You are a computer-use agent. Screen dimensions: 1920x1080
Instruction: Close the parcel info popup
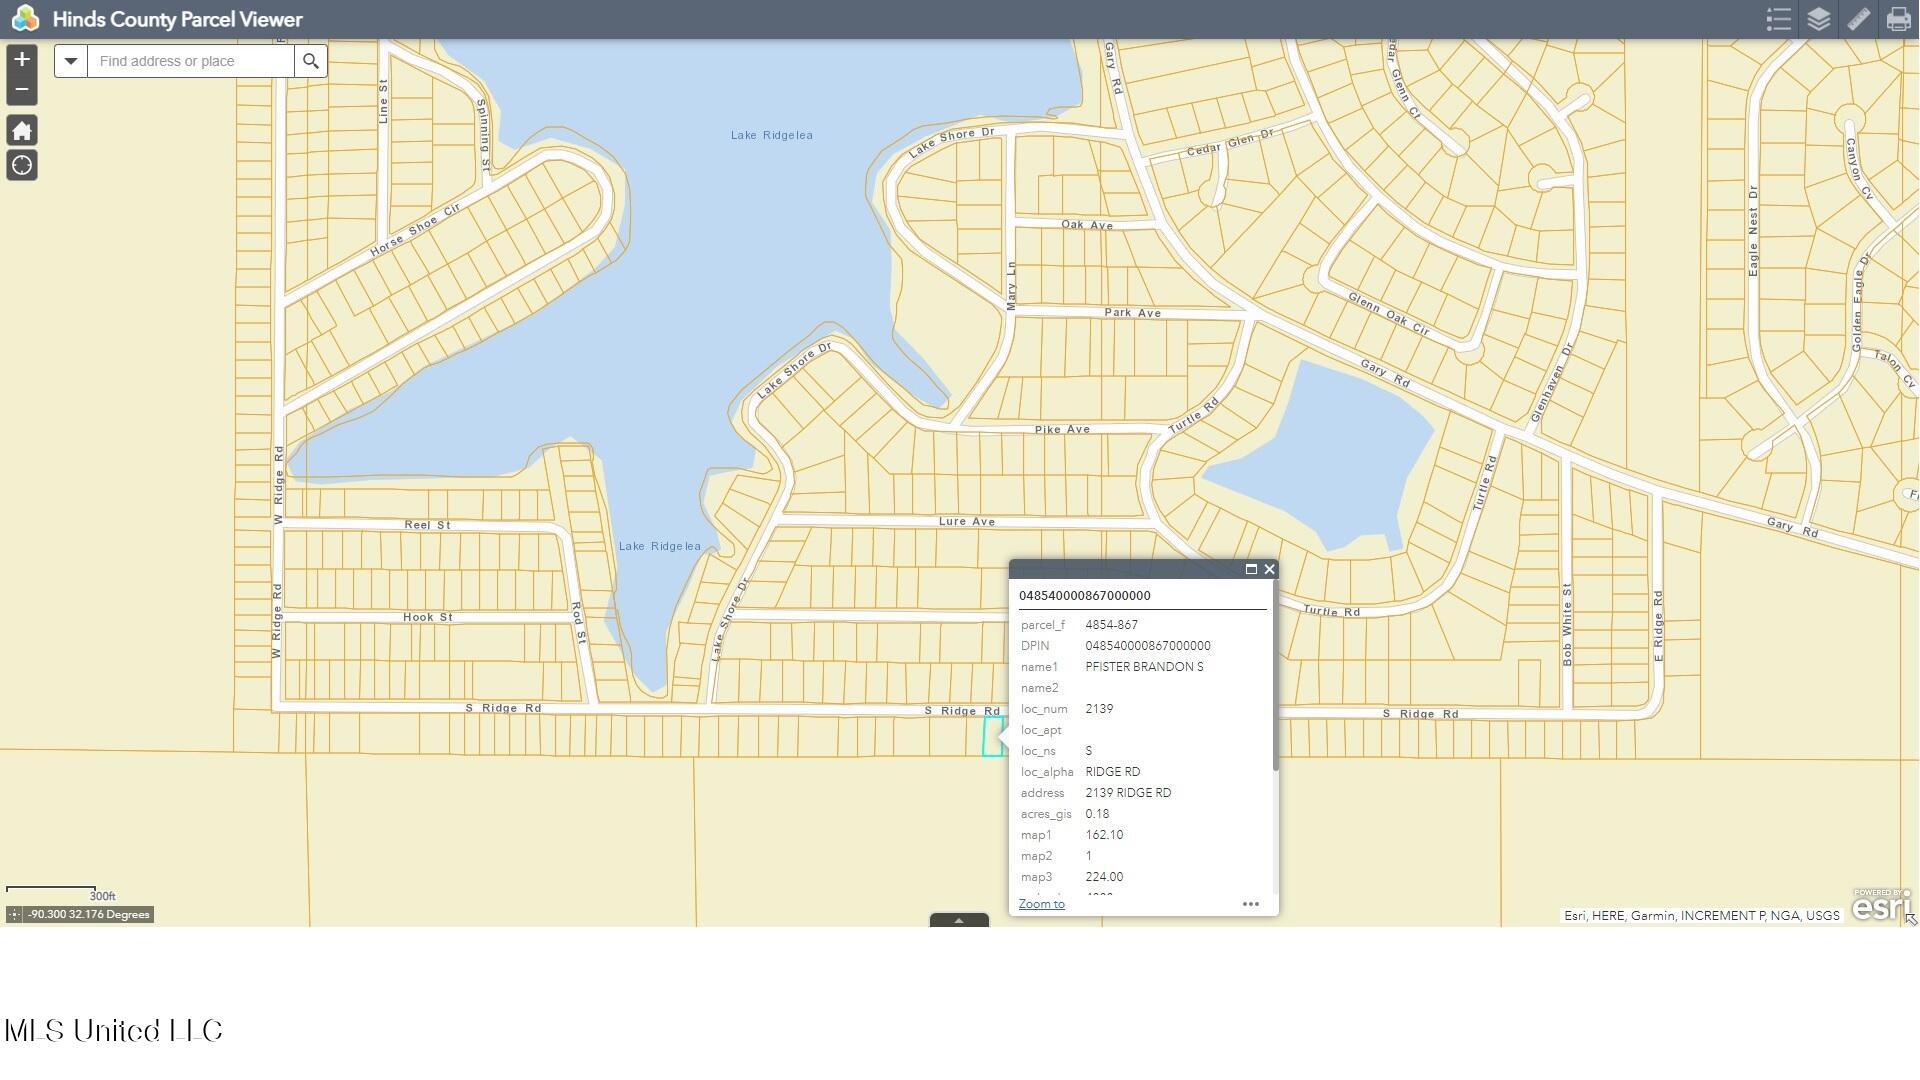1270,570
